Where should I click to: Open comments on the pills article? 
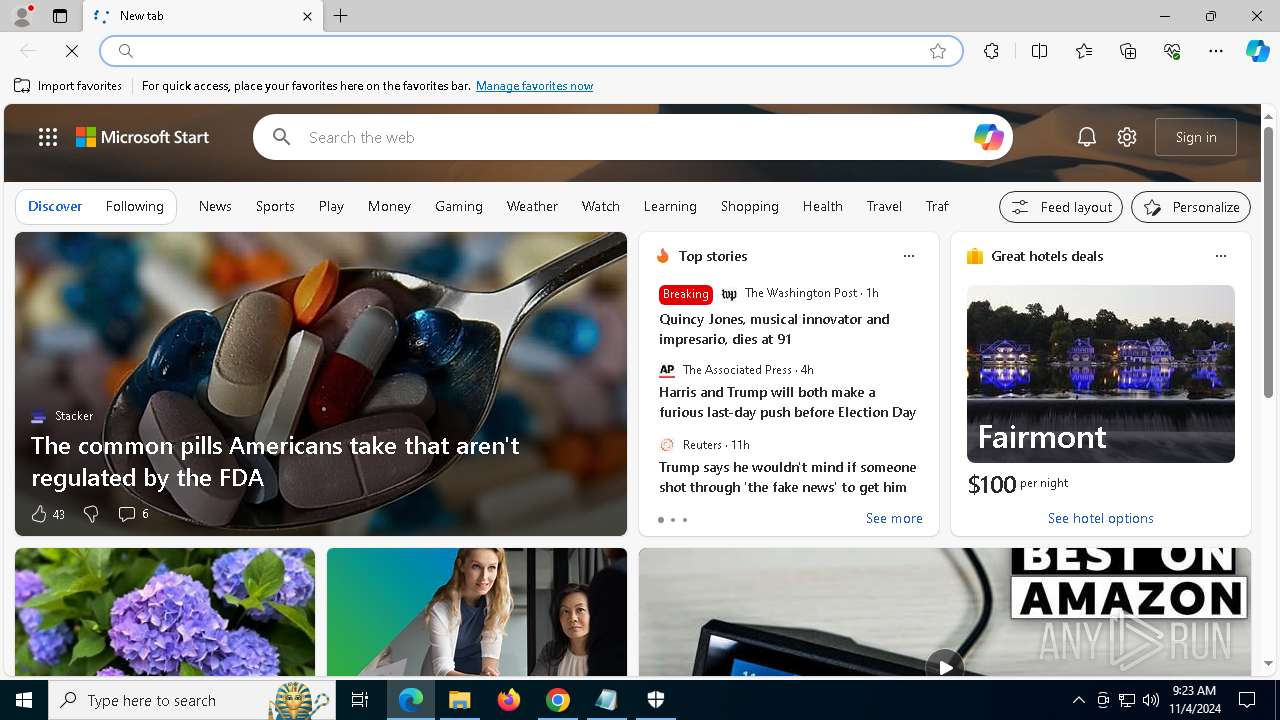tap(133, 514)
